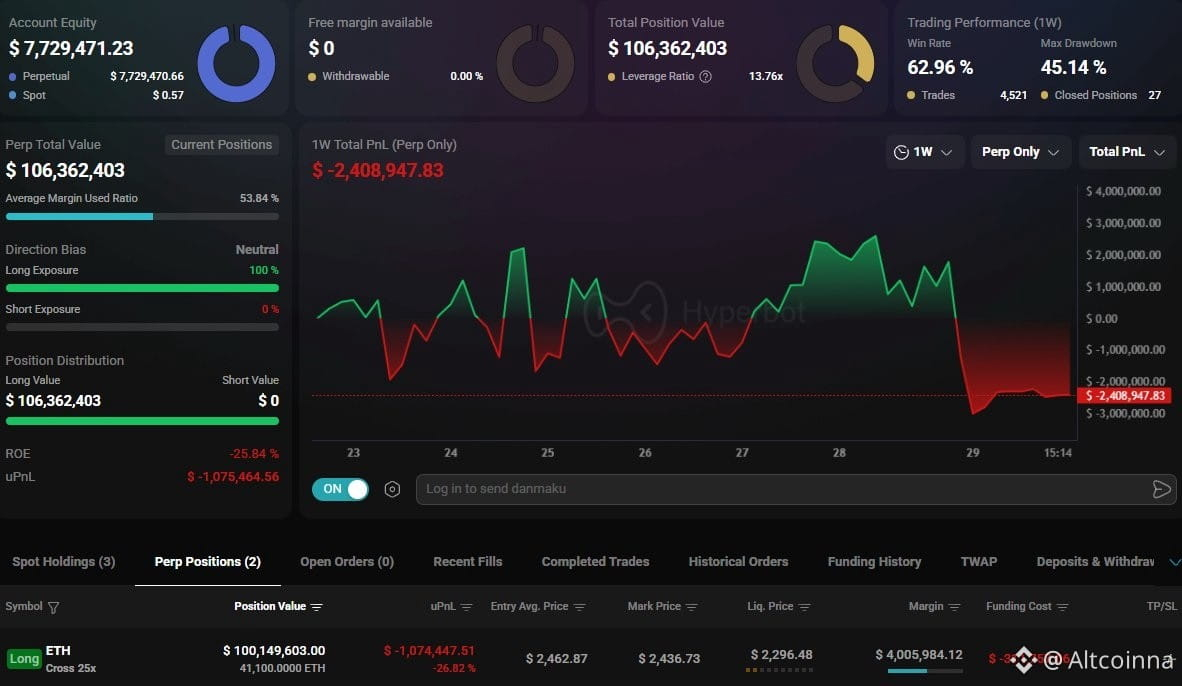
Task: Sort by Mark Price column icon
Action: pyautogui.click(x=692, y=607)
